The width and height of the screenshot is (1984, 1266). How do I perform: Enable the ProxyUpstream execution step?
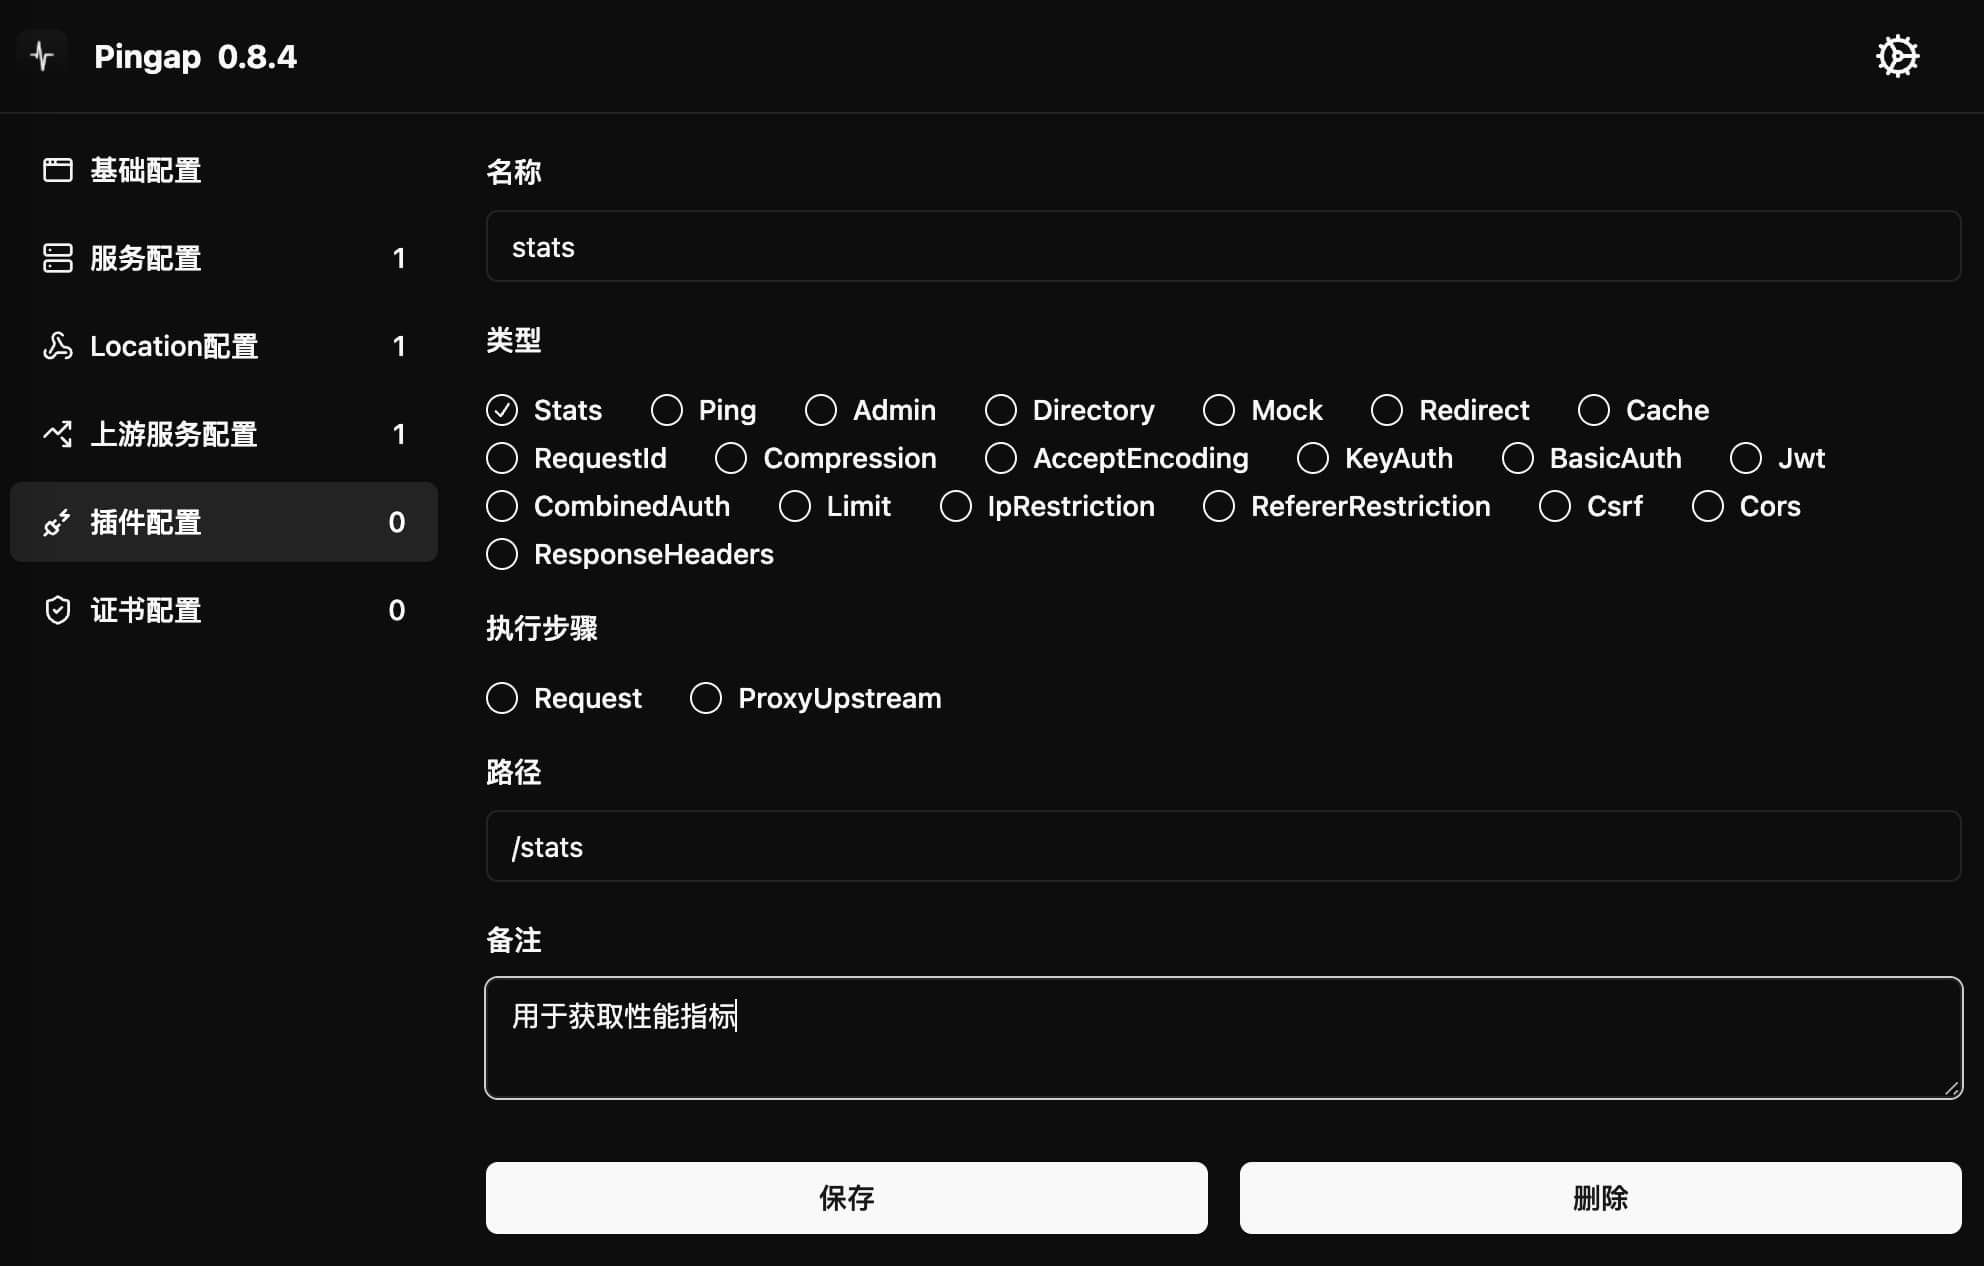[704, 697]
